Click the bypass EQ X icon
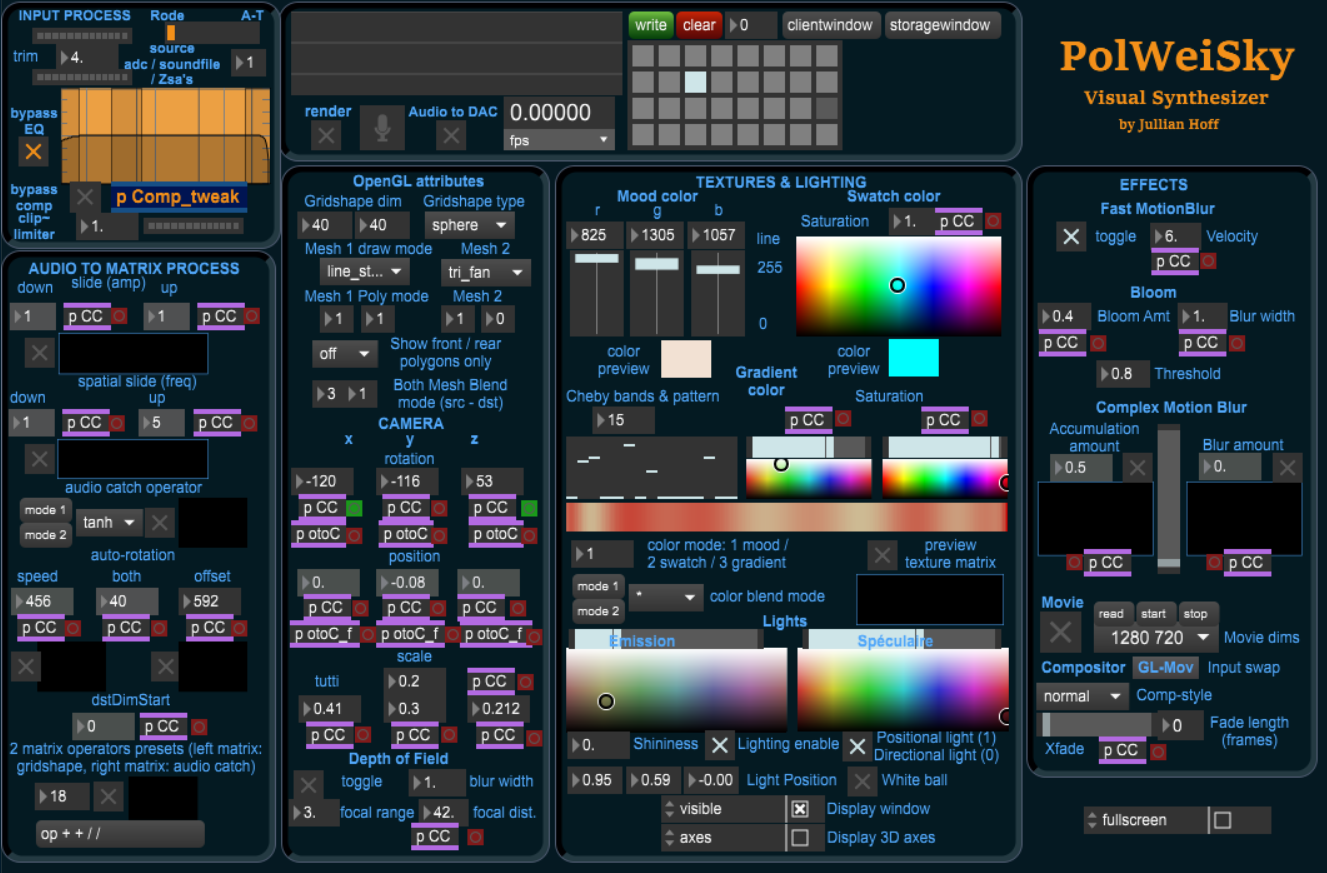Image resolution: width=1327 pixels, height=873 pixels. [33, 151]
